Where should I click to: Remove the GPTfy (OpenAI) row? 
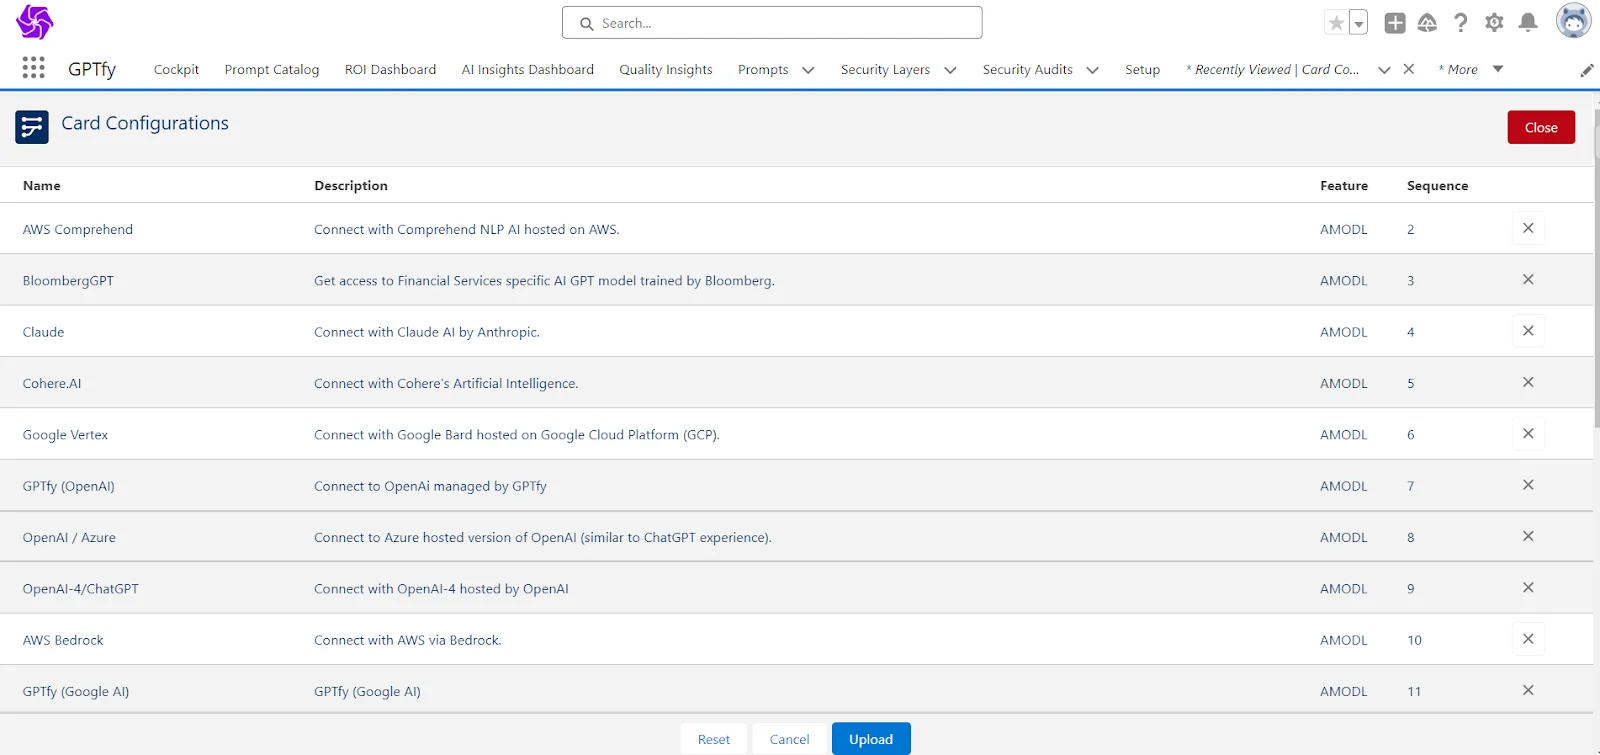[1528, 485]
